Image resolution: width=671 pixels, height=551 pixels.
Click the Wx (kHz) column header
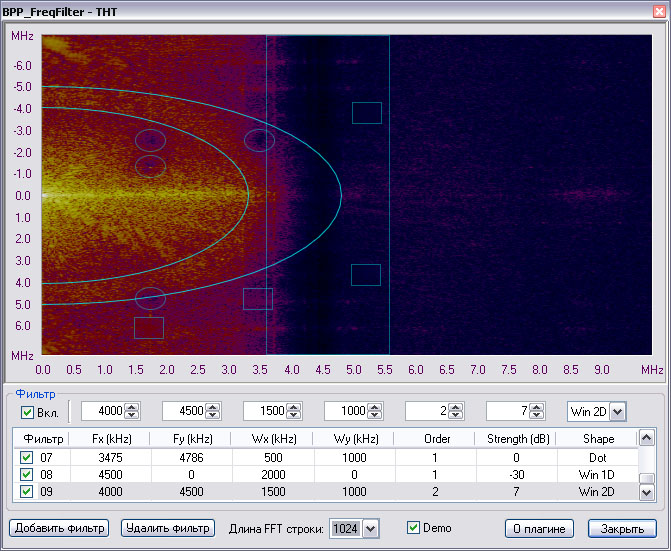[272, 439]
